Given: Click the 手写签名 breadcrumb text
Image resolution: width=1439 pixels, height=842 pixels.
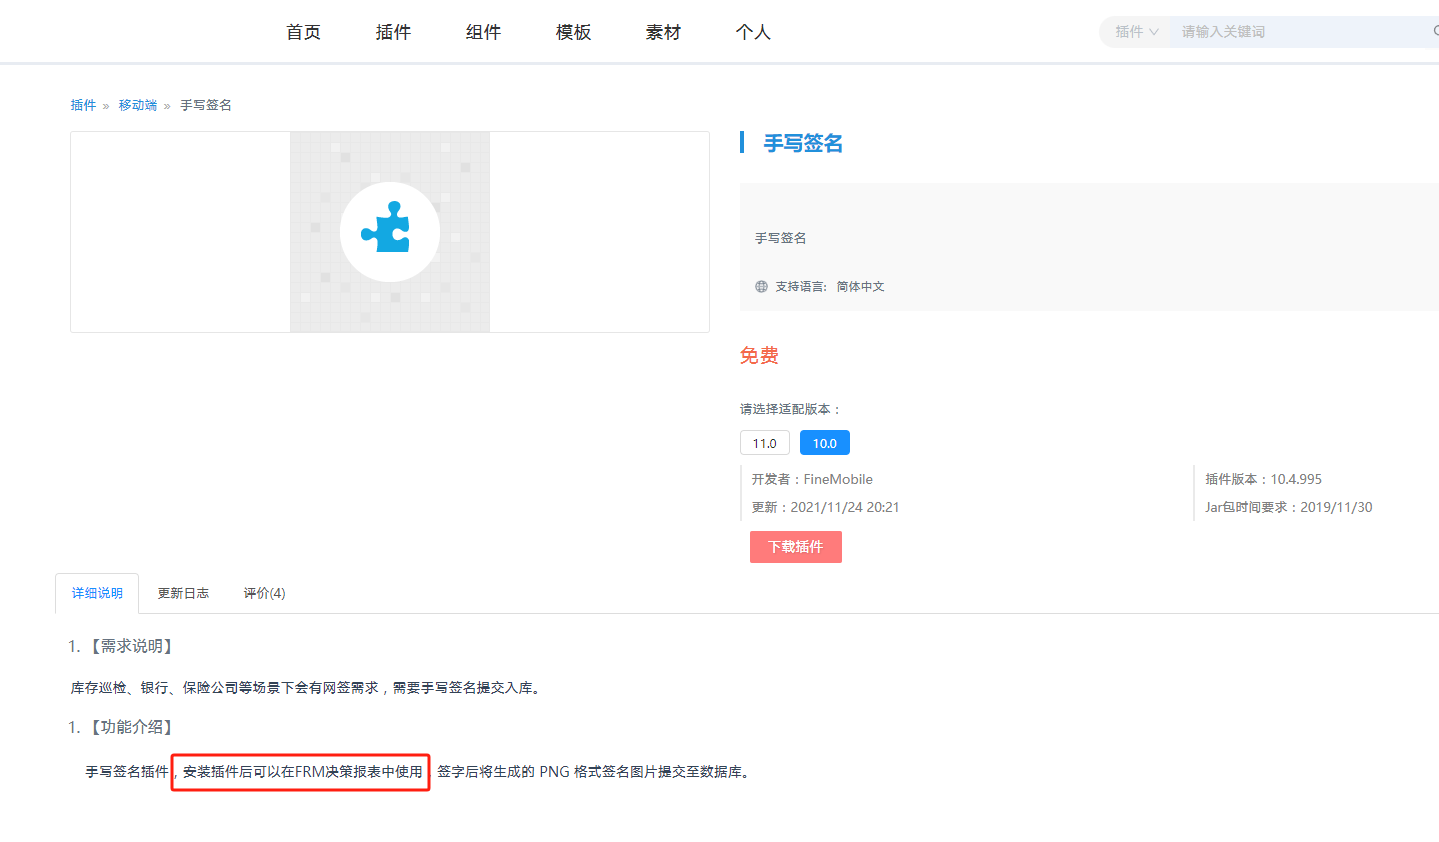Looking at the screenshot, I should point(206,105).
